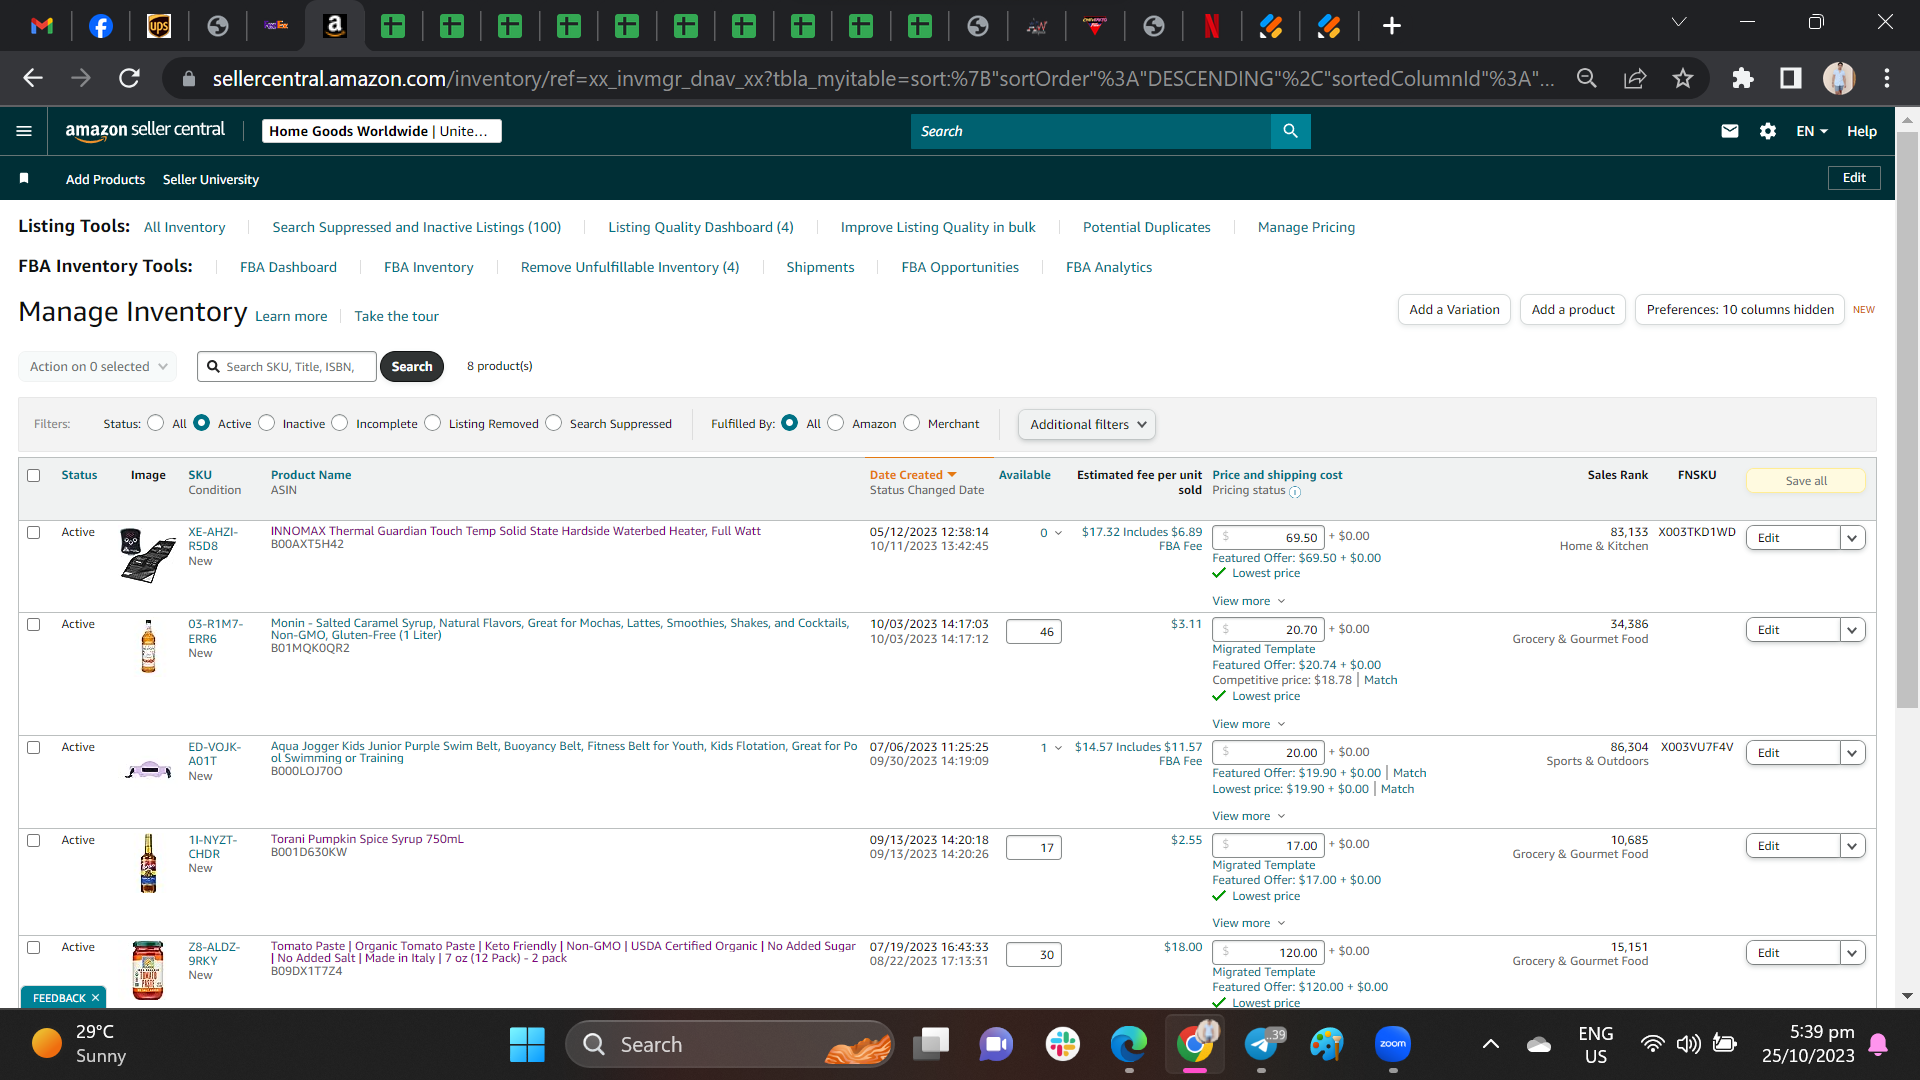This screenshot has width=1920, height=1080.
Task: Open the Facebook browser tab
Action: point(101,26)
